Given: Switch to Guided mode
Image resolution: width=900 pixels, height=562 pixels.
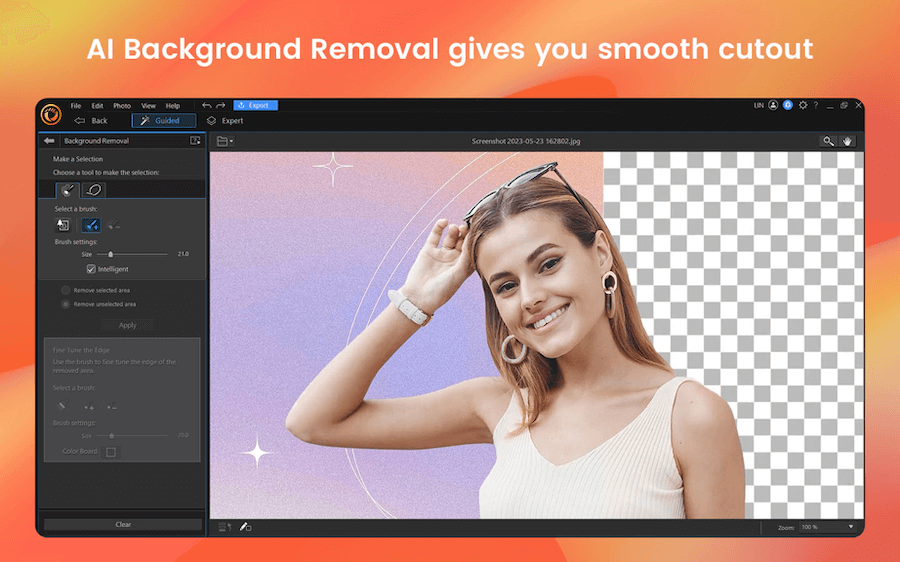Looking at the screenshot, I should 164,121.
